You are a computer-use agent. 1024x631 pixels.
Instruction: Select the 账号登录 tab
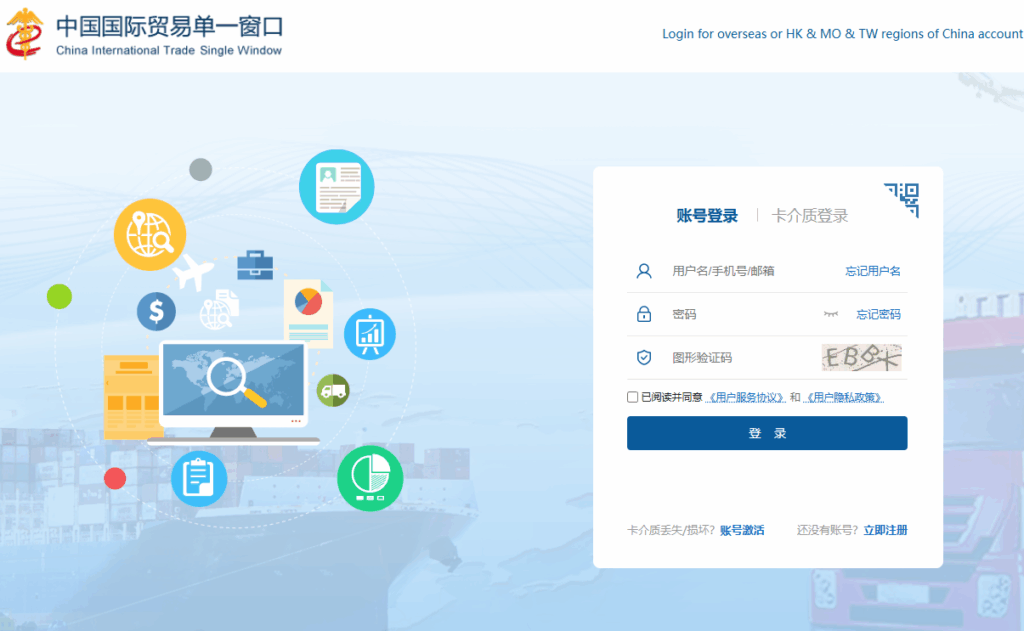[709, 214]
